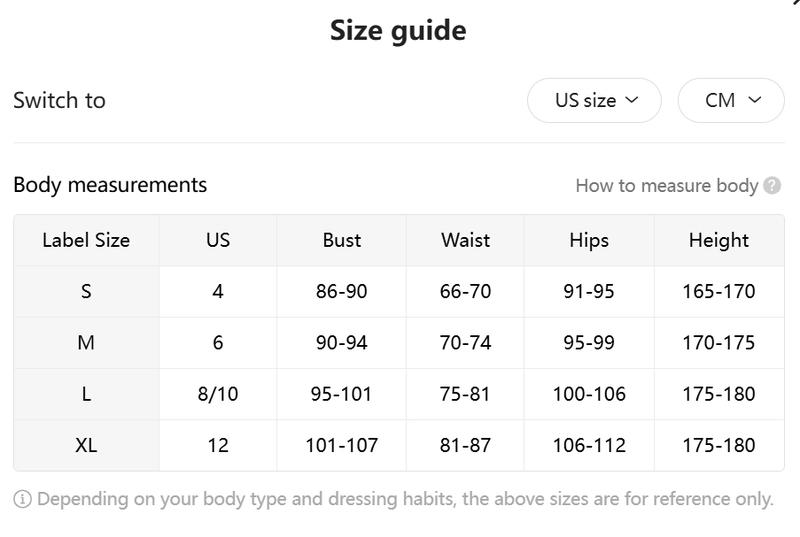800x537 pixels.
Task: Select the US column header
Action: coord(218,240)
